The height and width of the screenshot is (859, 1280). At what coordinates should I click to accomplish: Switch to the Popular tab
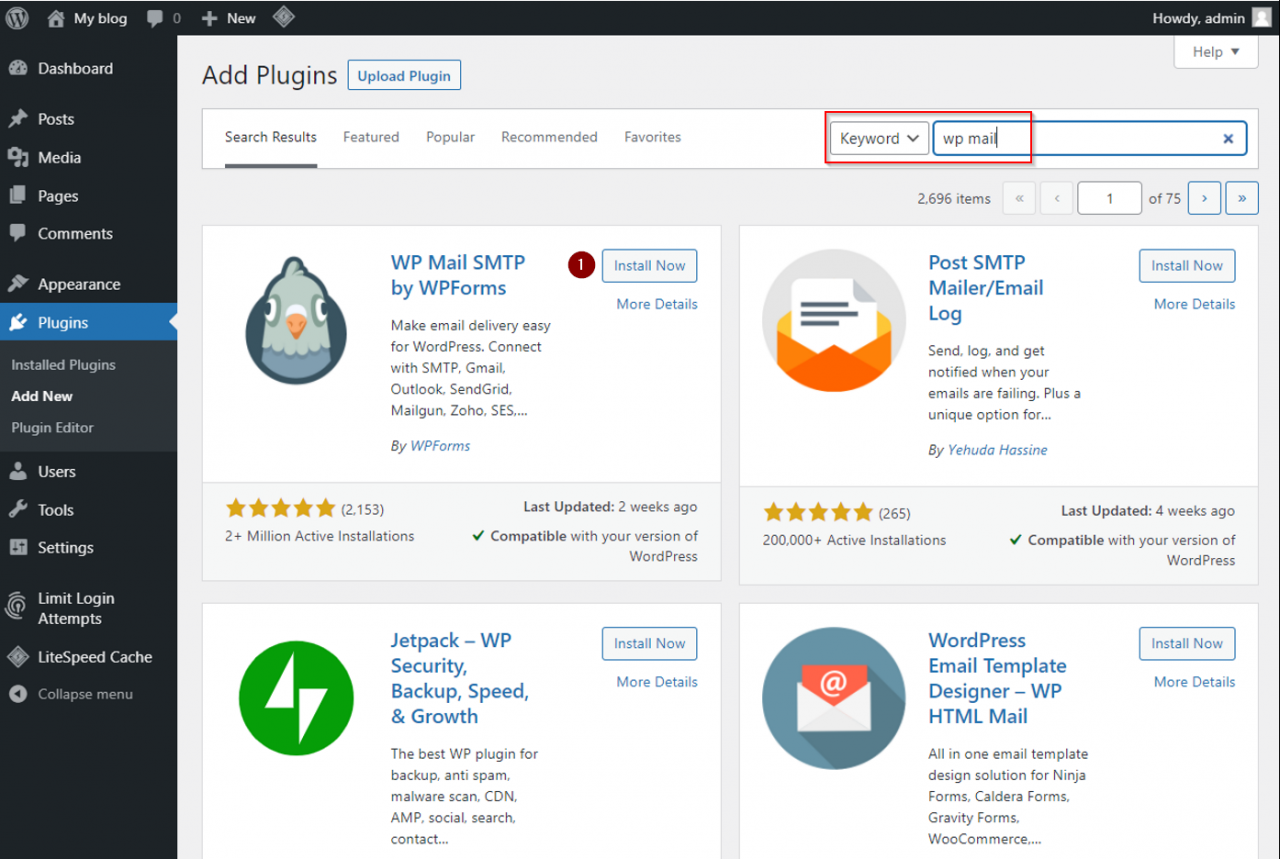(450, 137)
